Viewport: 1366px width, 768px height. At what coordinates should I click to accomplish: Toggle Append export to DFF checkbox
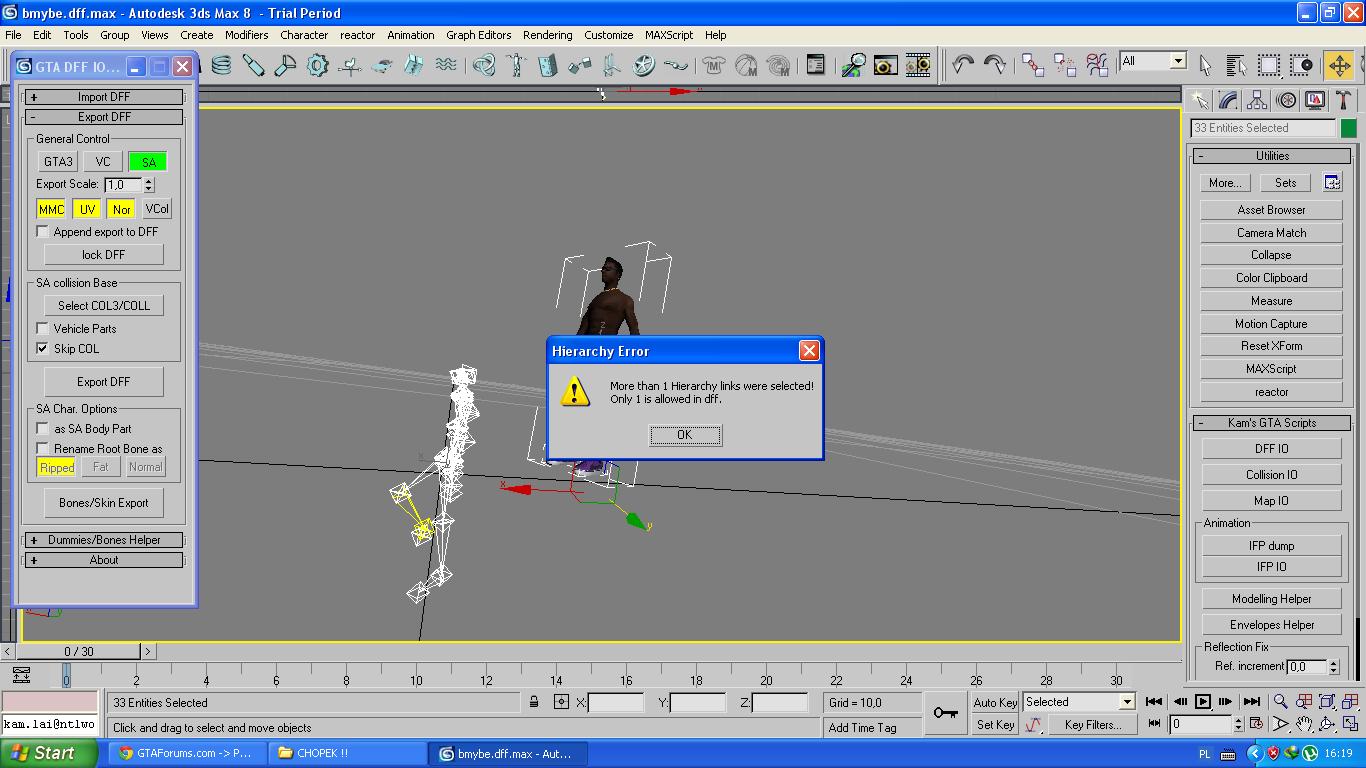click(x=43, y=232)
